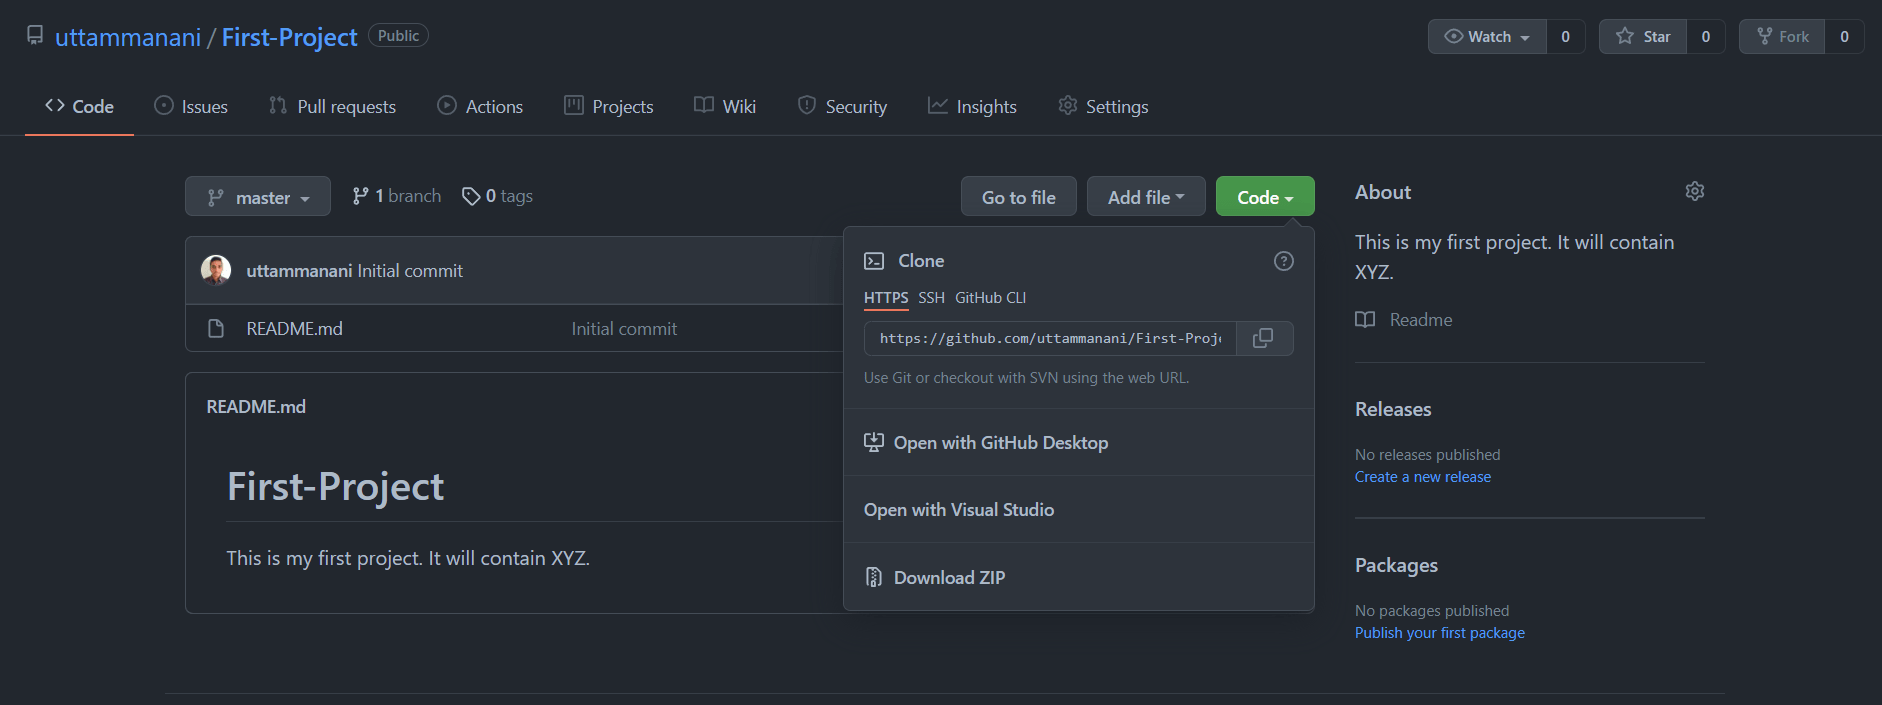Open the Projects tab
This screenshot has height=705, width=1882.
click(609, 106)
